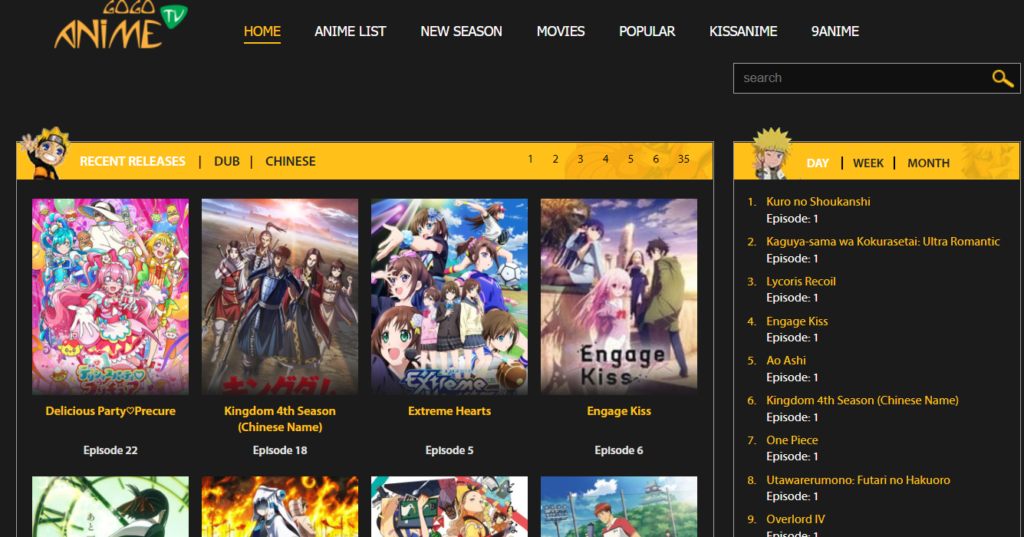Open the second-row thumbnail with the blonde character
The width and height of the screenshot is (1024, 537).
pos(449,507)
